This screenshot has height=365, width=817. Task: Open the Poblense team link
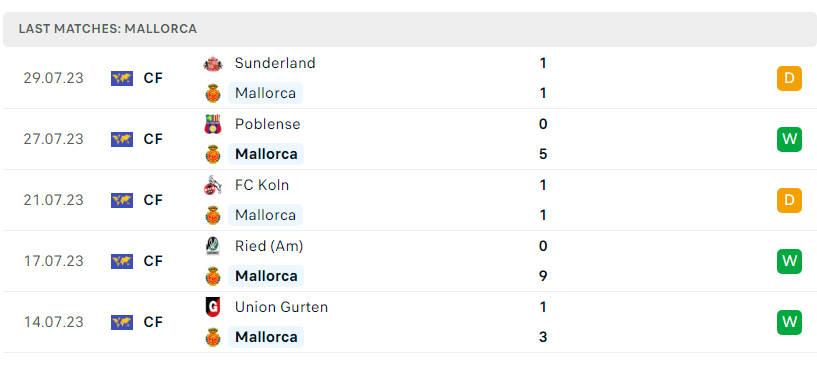pyautogui.click(x=267, y=124)
